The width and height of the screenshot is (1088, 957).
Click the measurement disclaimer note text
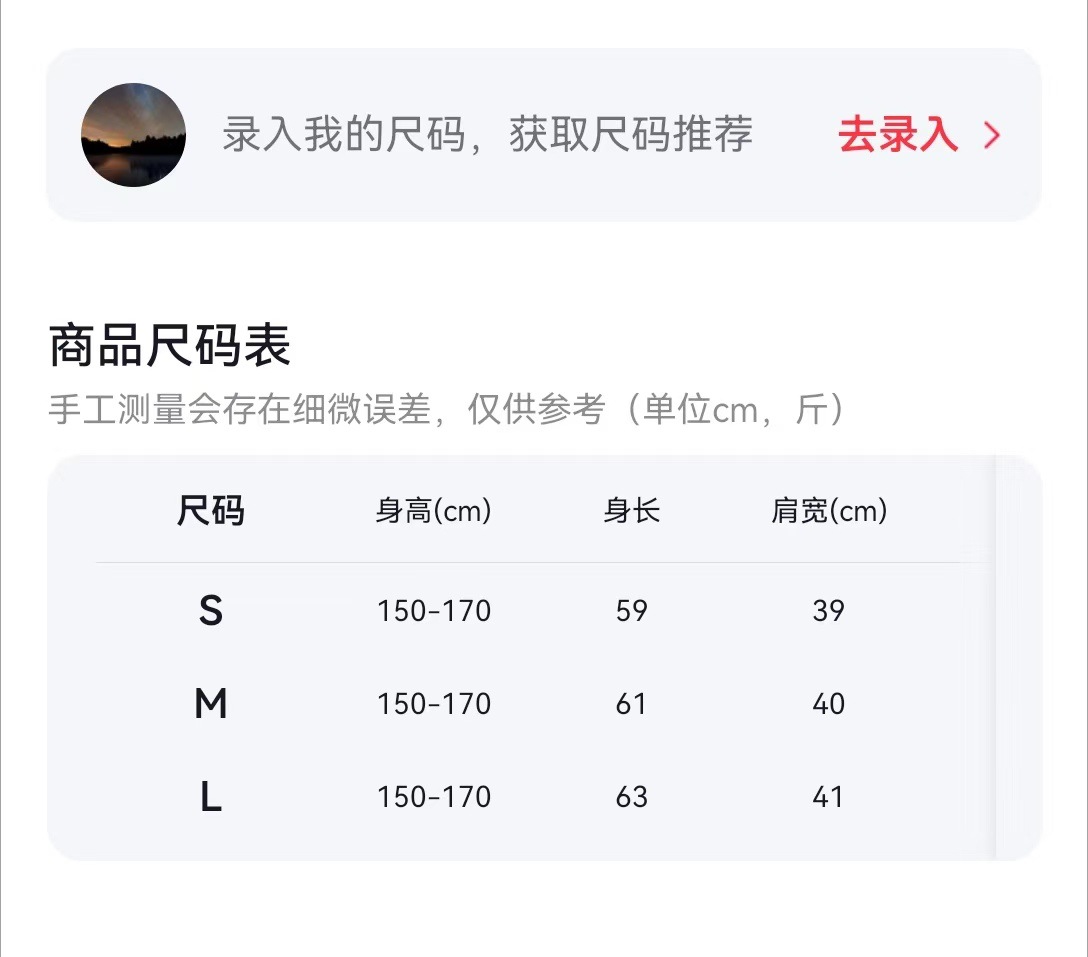coord(446,410)
